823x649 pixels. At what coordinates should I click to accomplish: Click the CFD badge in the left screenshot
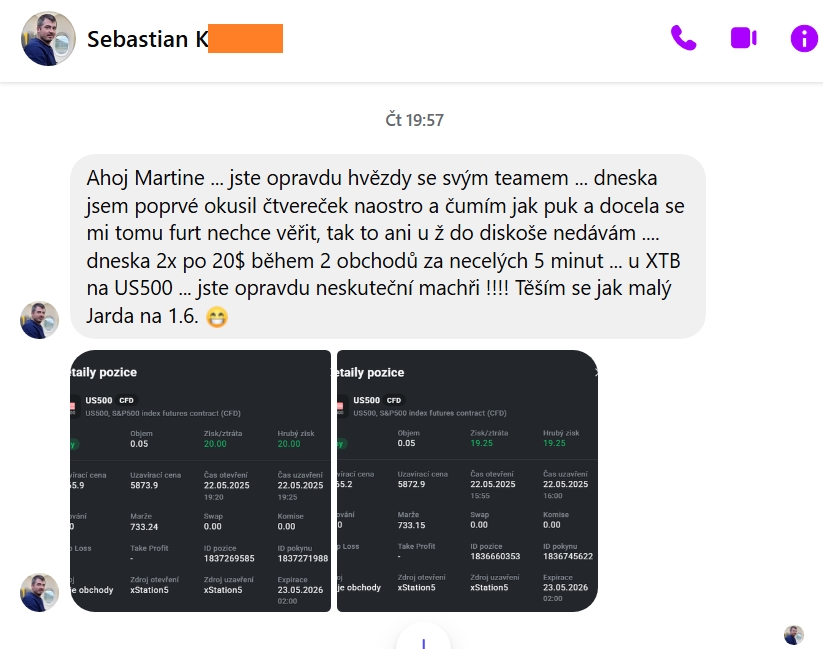[126, 400]
